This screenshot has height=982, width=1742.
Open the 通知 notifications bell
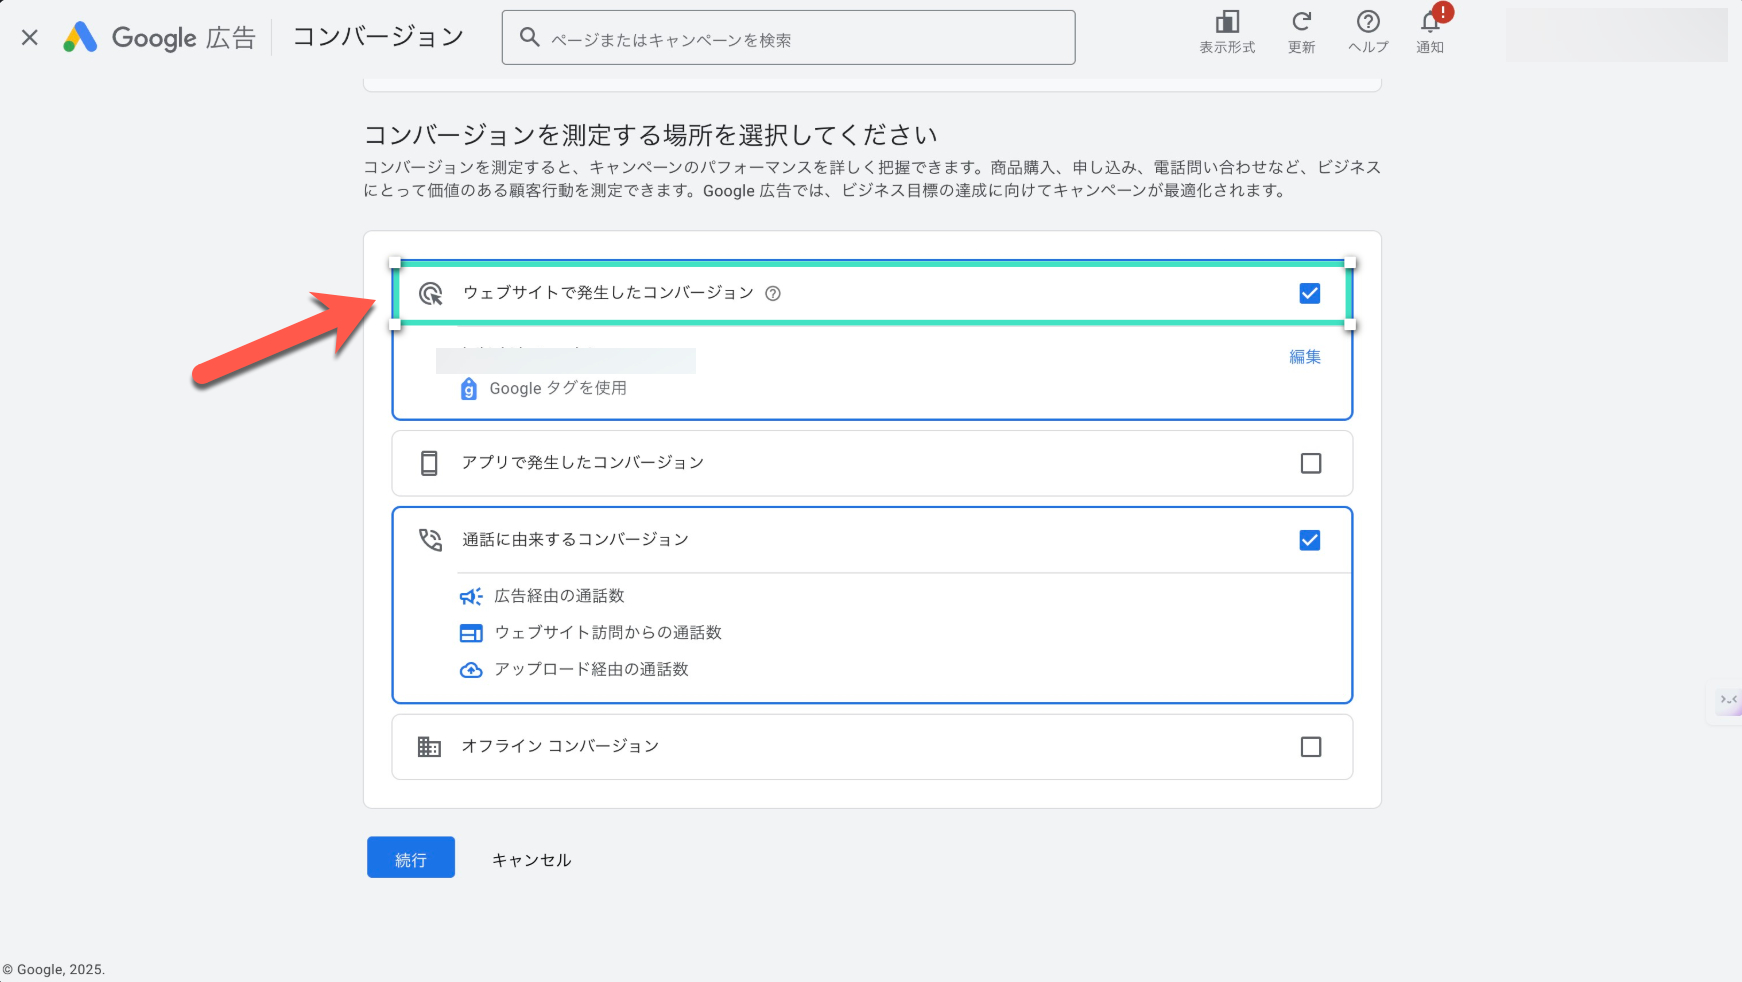(x=1430, y=24)
